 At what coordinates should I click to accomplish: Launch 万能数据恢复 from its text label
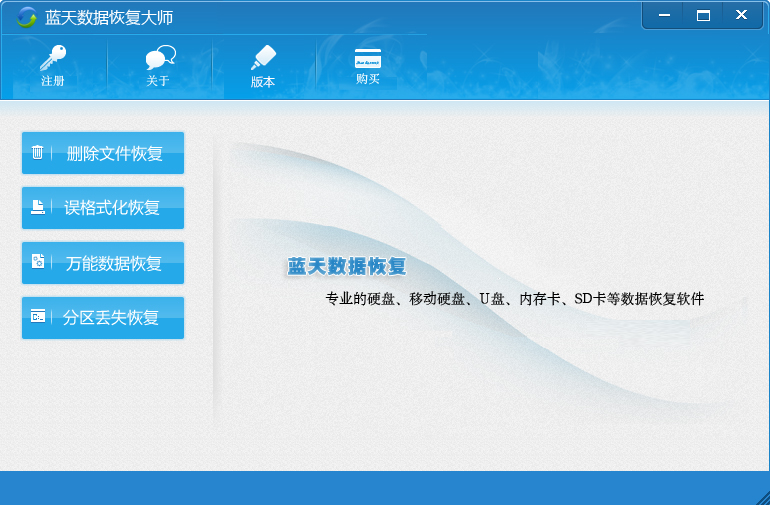(113, 264)
